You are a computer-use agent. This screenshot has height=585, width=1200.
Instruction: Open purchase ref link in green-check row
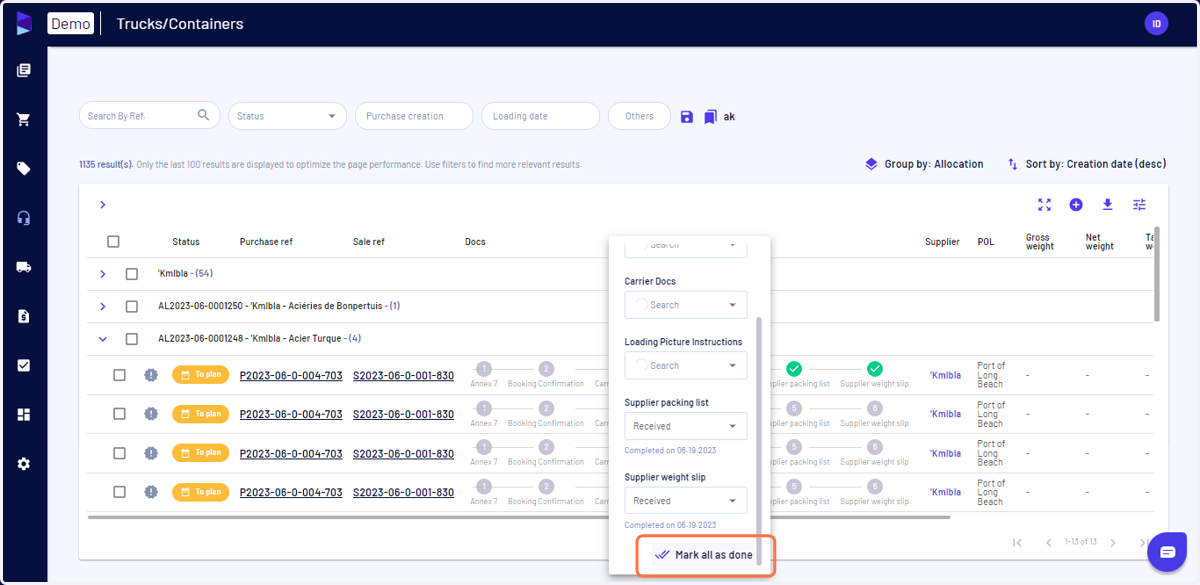291,376
